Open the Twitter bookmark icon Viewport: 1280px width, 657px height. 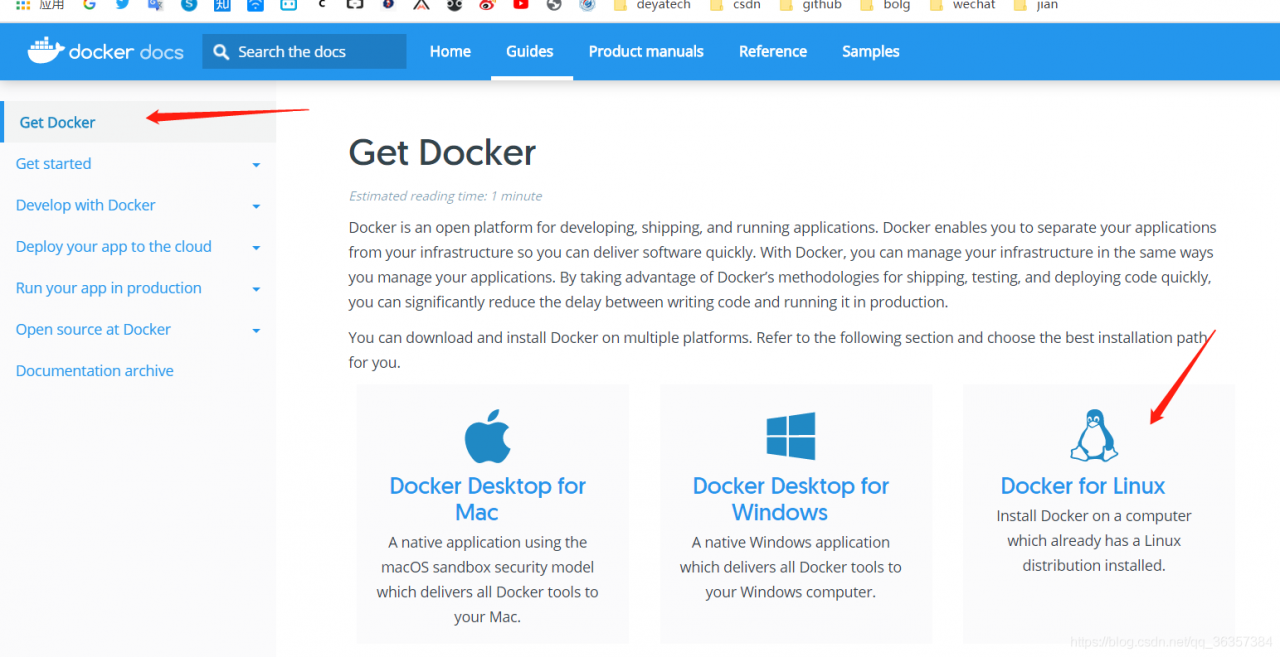tap(122, 5)
